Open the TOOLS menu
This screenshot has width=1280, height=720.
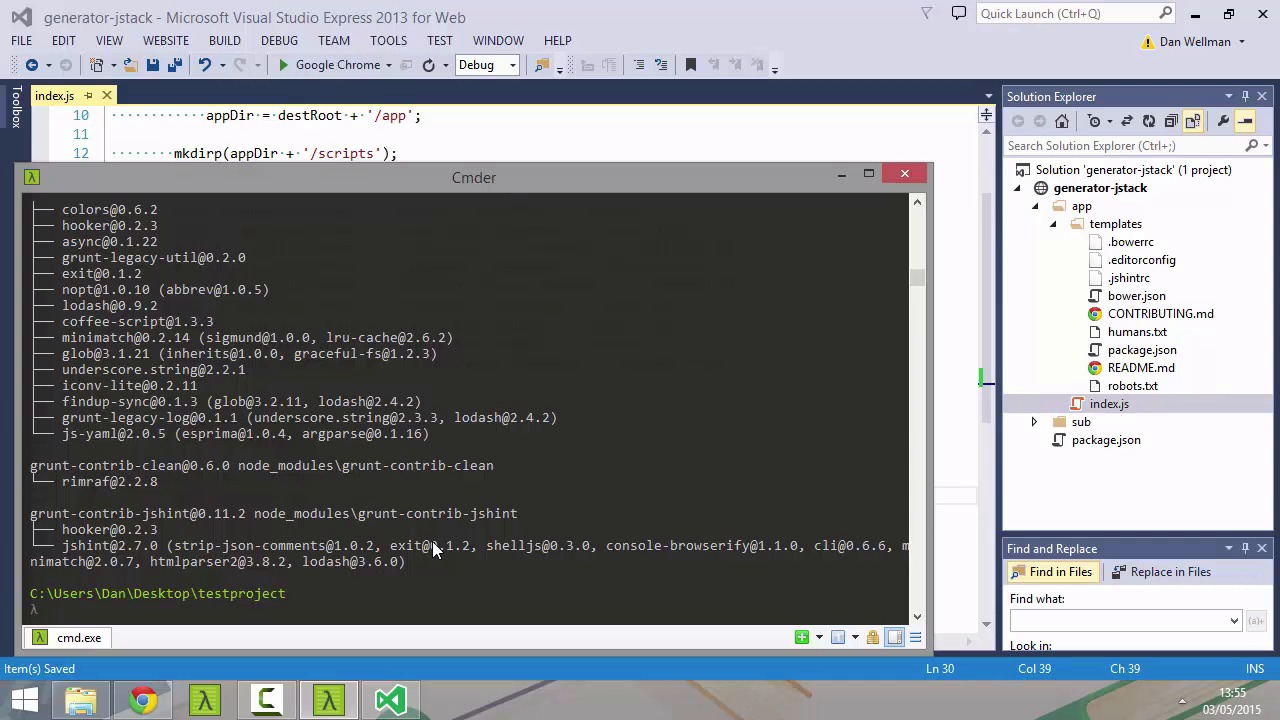(388, 41)
